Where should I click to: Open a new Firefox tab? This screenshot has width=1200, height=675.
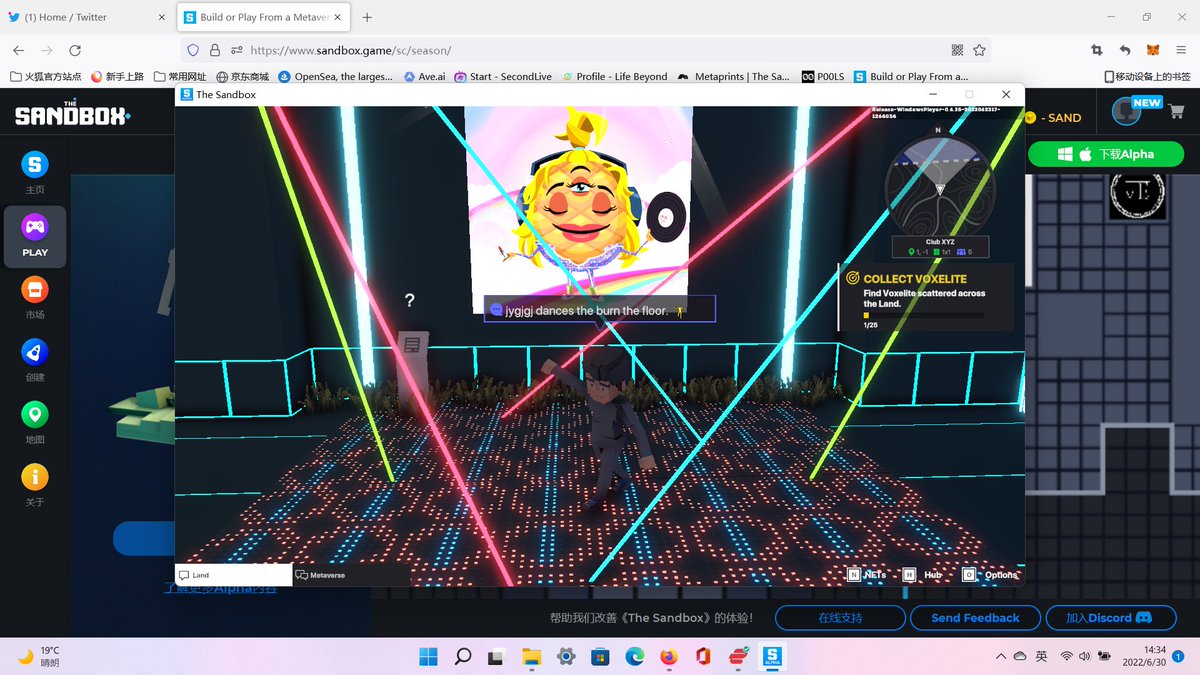point(367,17)
